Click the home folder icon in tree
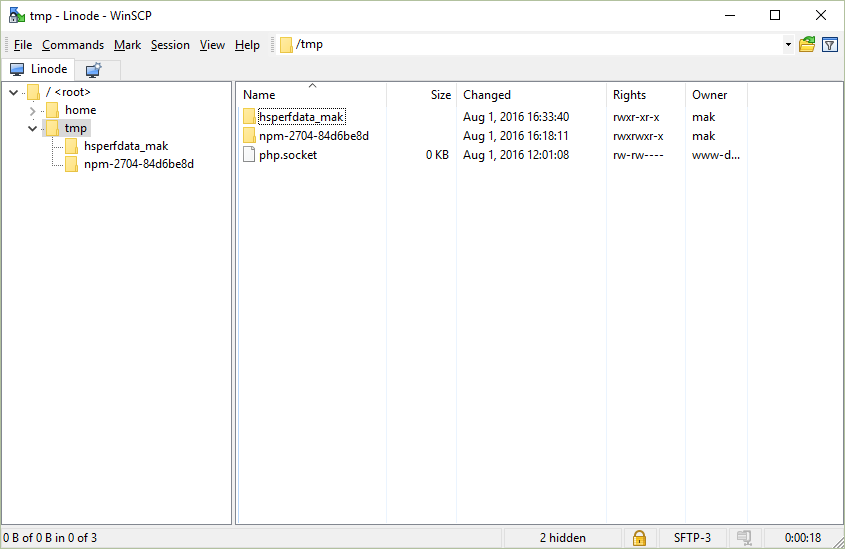 [53, 110]
